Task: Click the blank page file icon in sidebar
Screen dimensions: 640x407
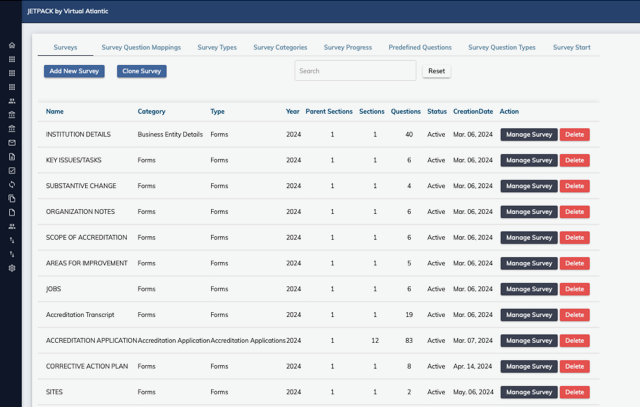Action: pos(12,213)
